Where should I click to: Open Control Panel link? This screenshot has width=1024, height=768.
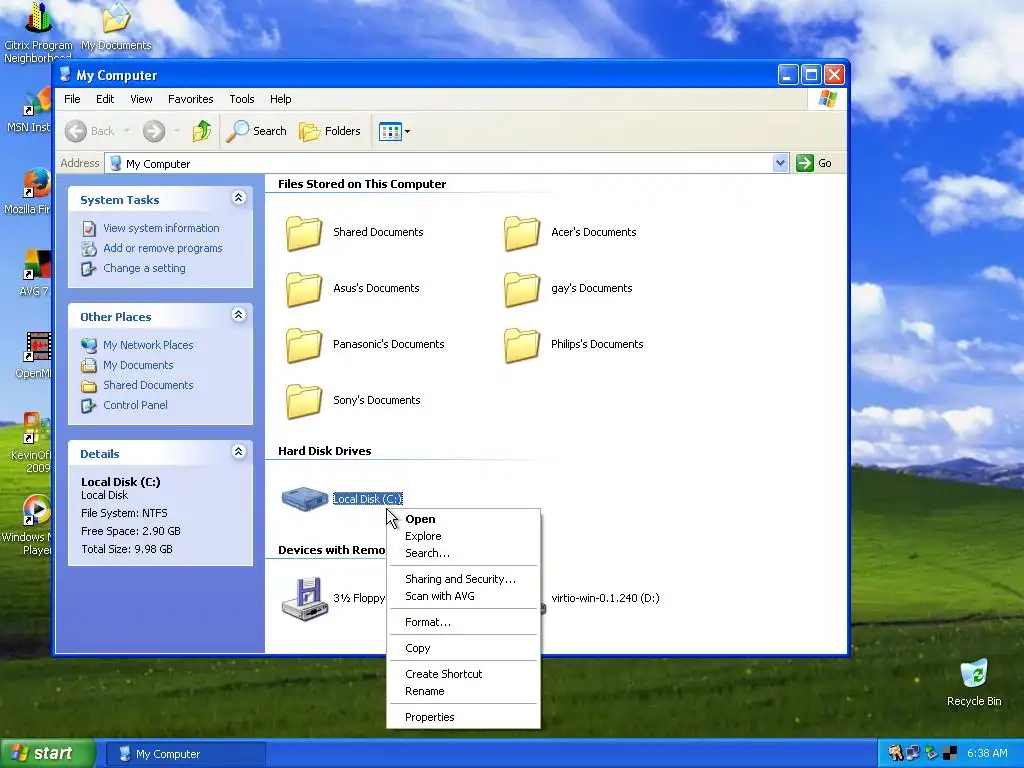[x=135, y=405]
